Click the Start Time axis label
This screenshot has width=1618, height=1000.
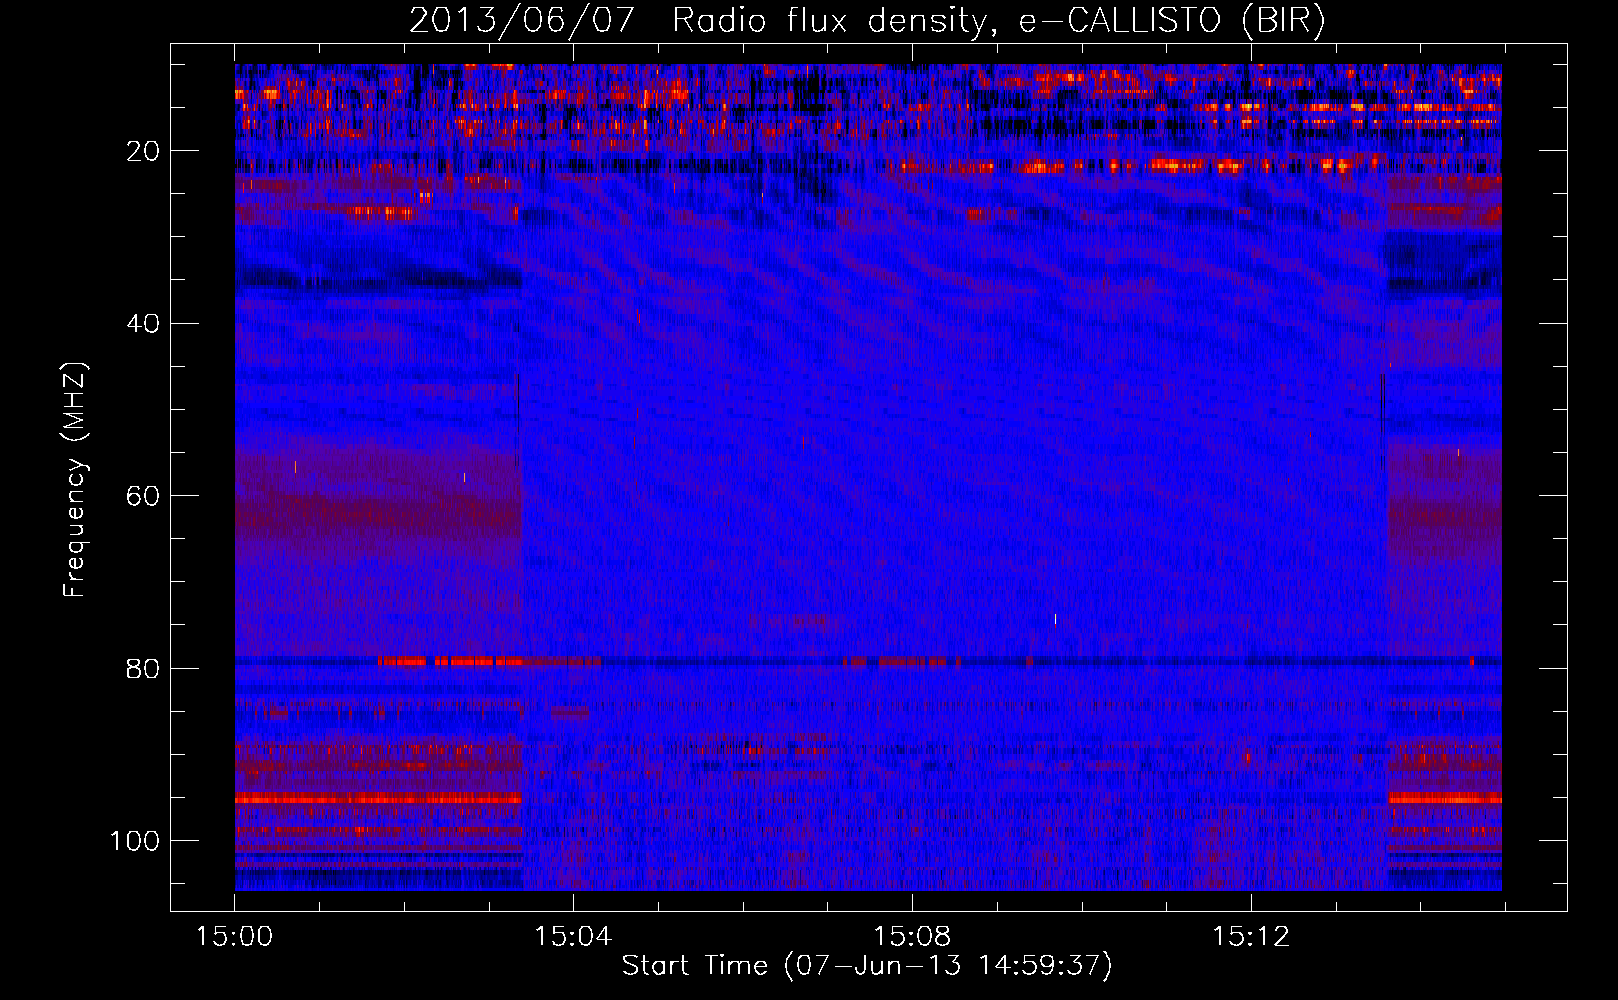[x=867, y=966]
